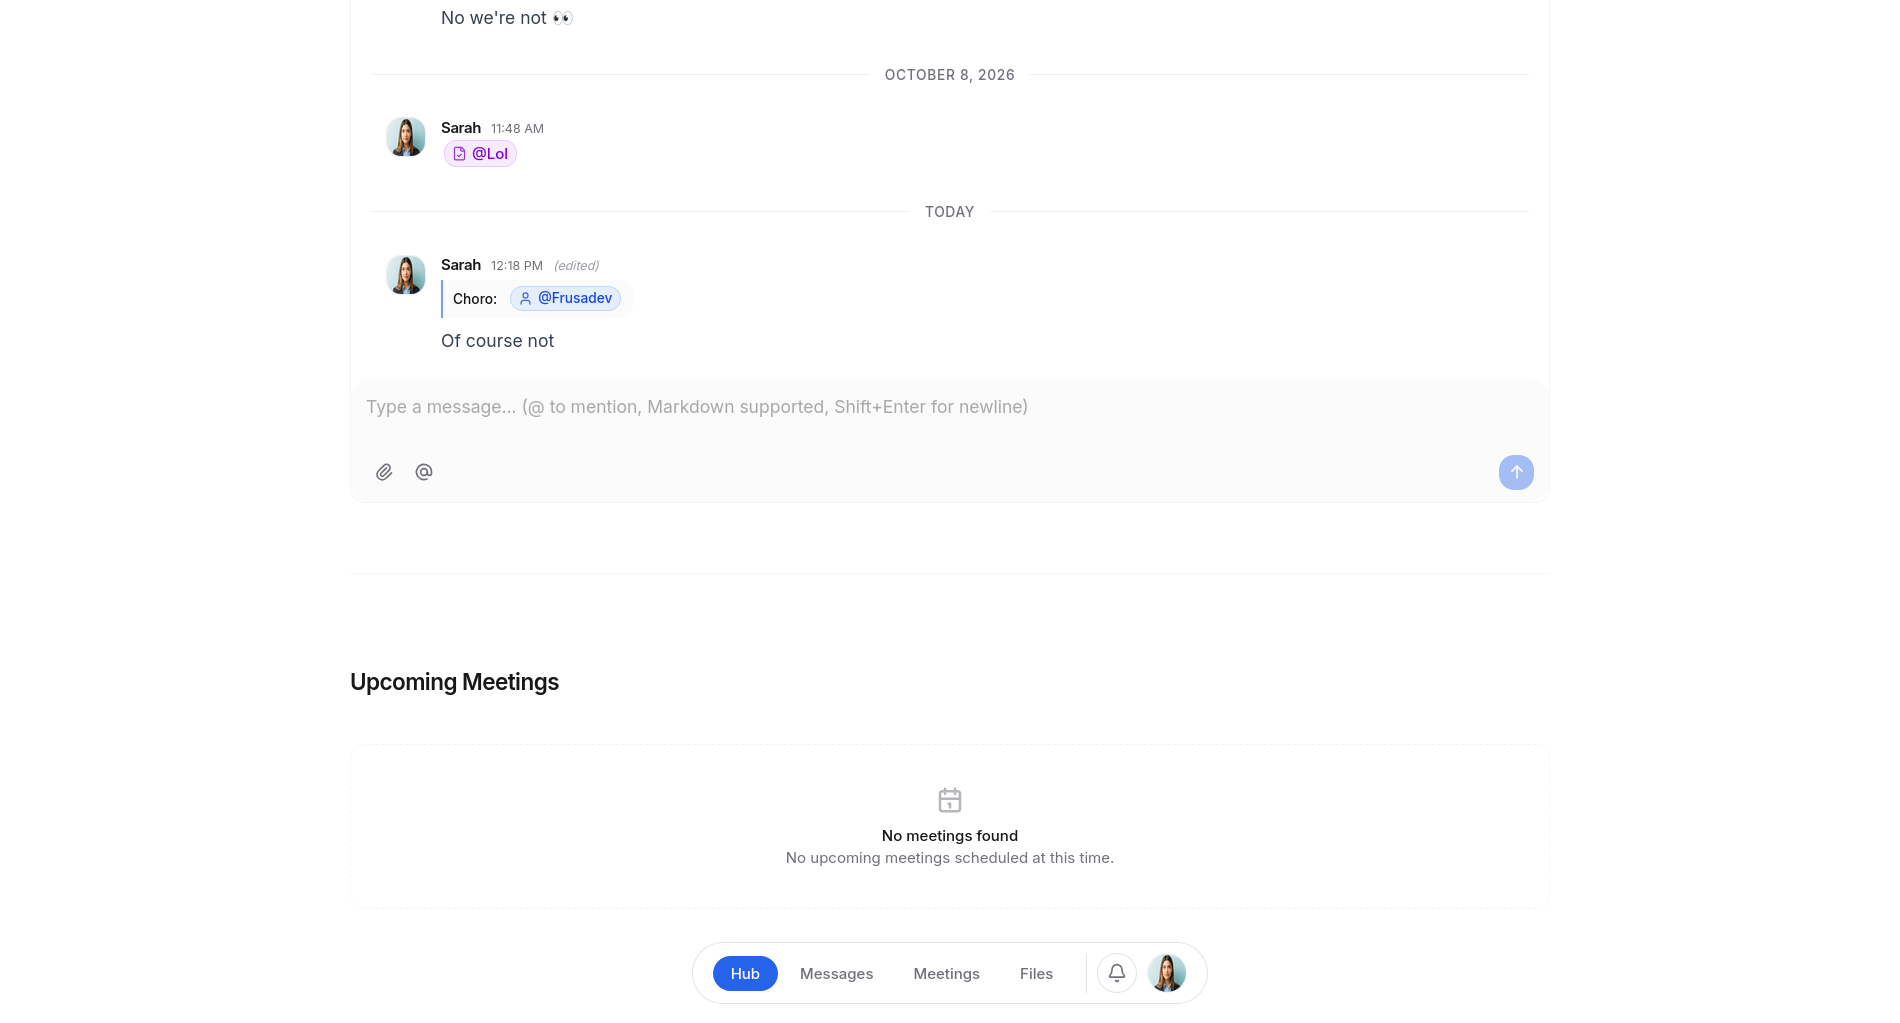Open profile avatar in bottom navigation

[1167, 973]
